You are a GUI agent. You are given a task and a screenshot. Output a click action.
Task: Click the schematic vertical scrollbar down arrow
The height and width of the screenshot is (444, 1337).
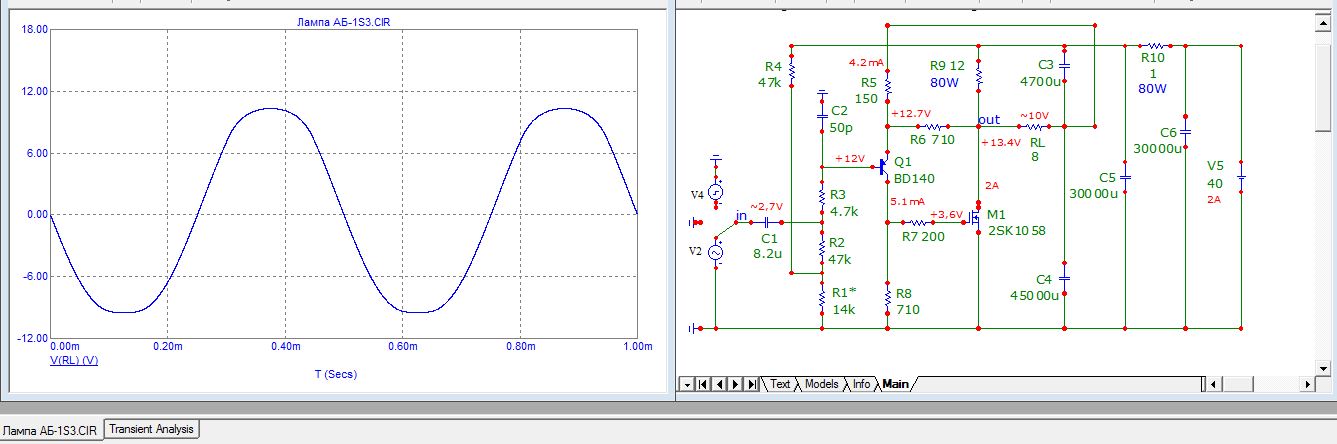click(1322, 367)
